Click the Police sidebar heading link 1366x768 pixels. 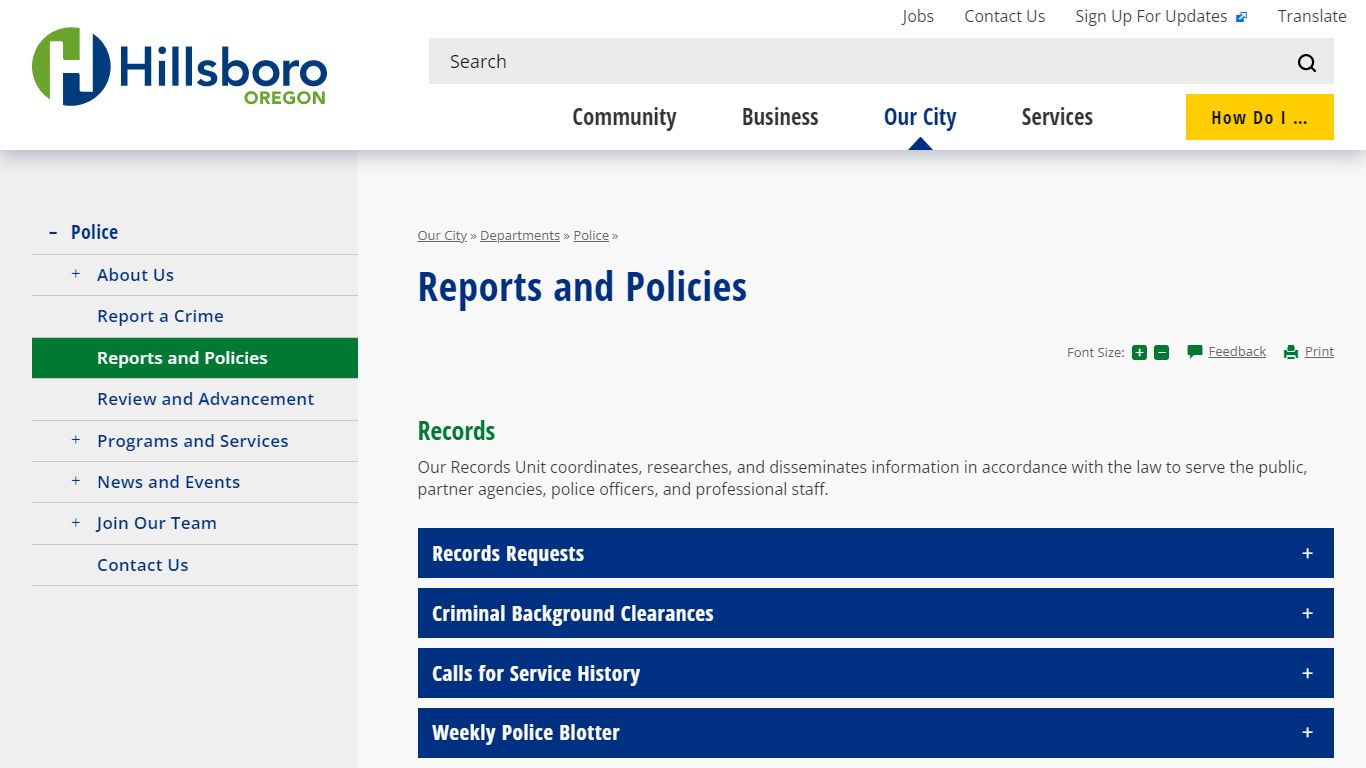[94, 232]
